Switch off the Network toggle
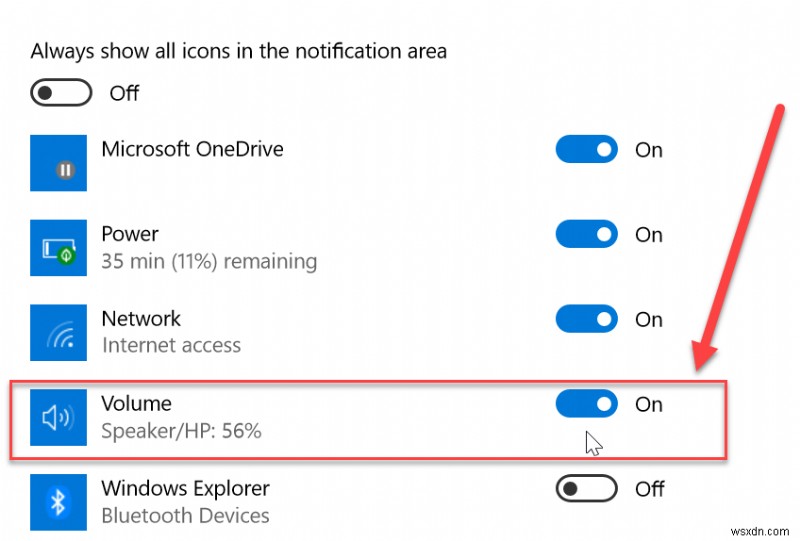This screenshot has height=541, width=800. pos(587,320)
